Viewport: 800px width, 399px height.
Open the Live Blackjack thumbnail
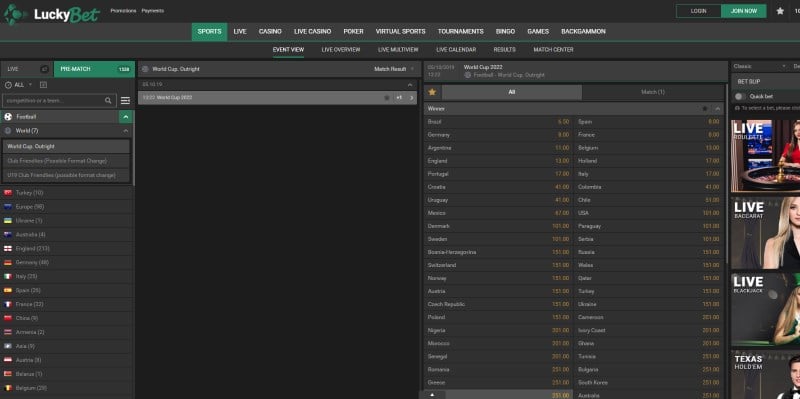click(x=765, y=310)
